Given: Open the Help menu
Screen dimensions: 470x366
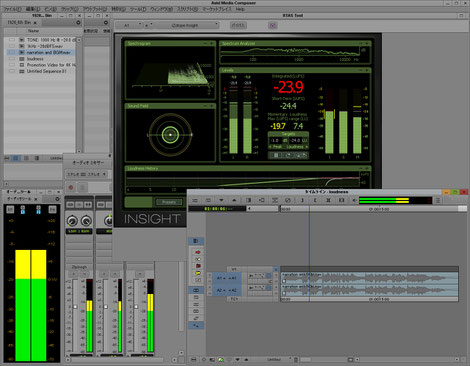Looking at the screenshot, I should (240, 9).
